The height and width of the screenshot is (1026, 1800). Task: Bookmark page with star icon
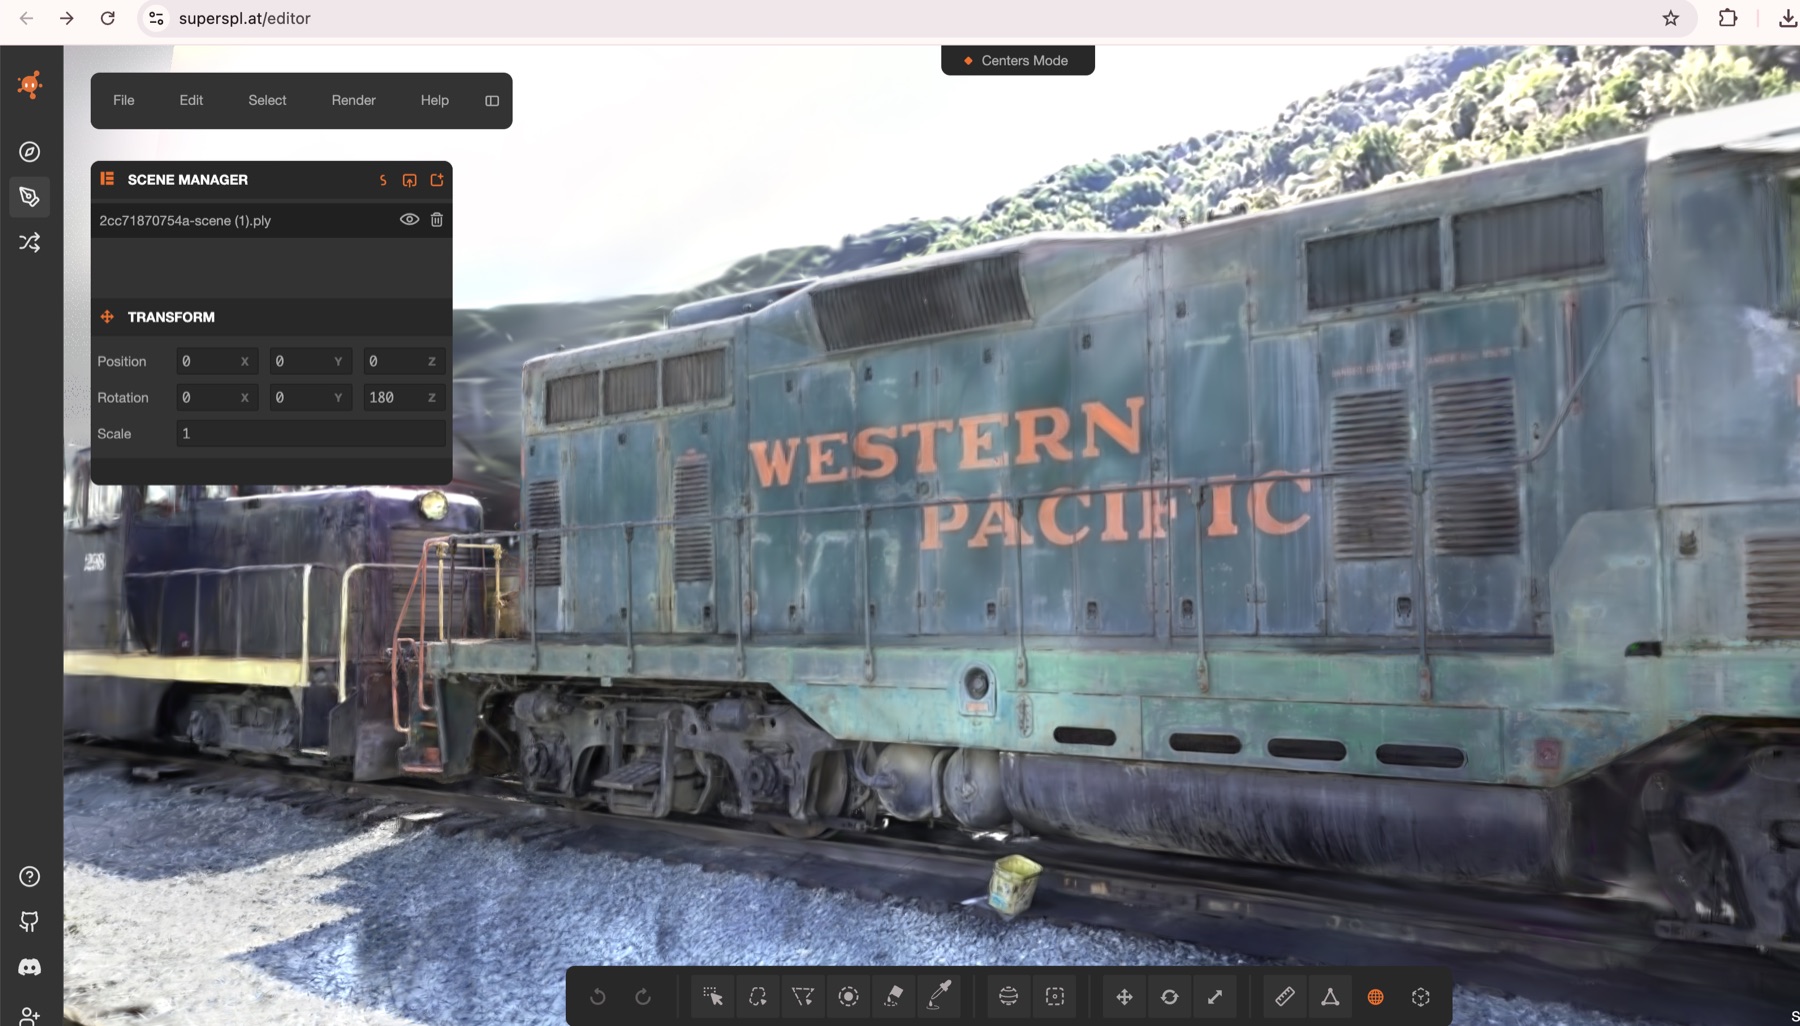1671,18
